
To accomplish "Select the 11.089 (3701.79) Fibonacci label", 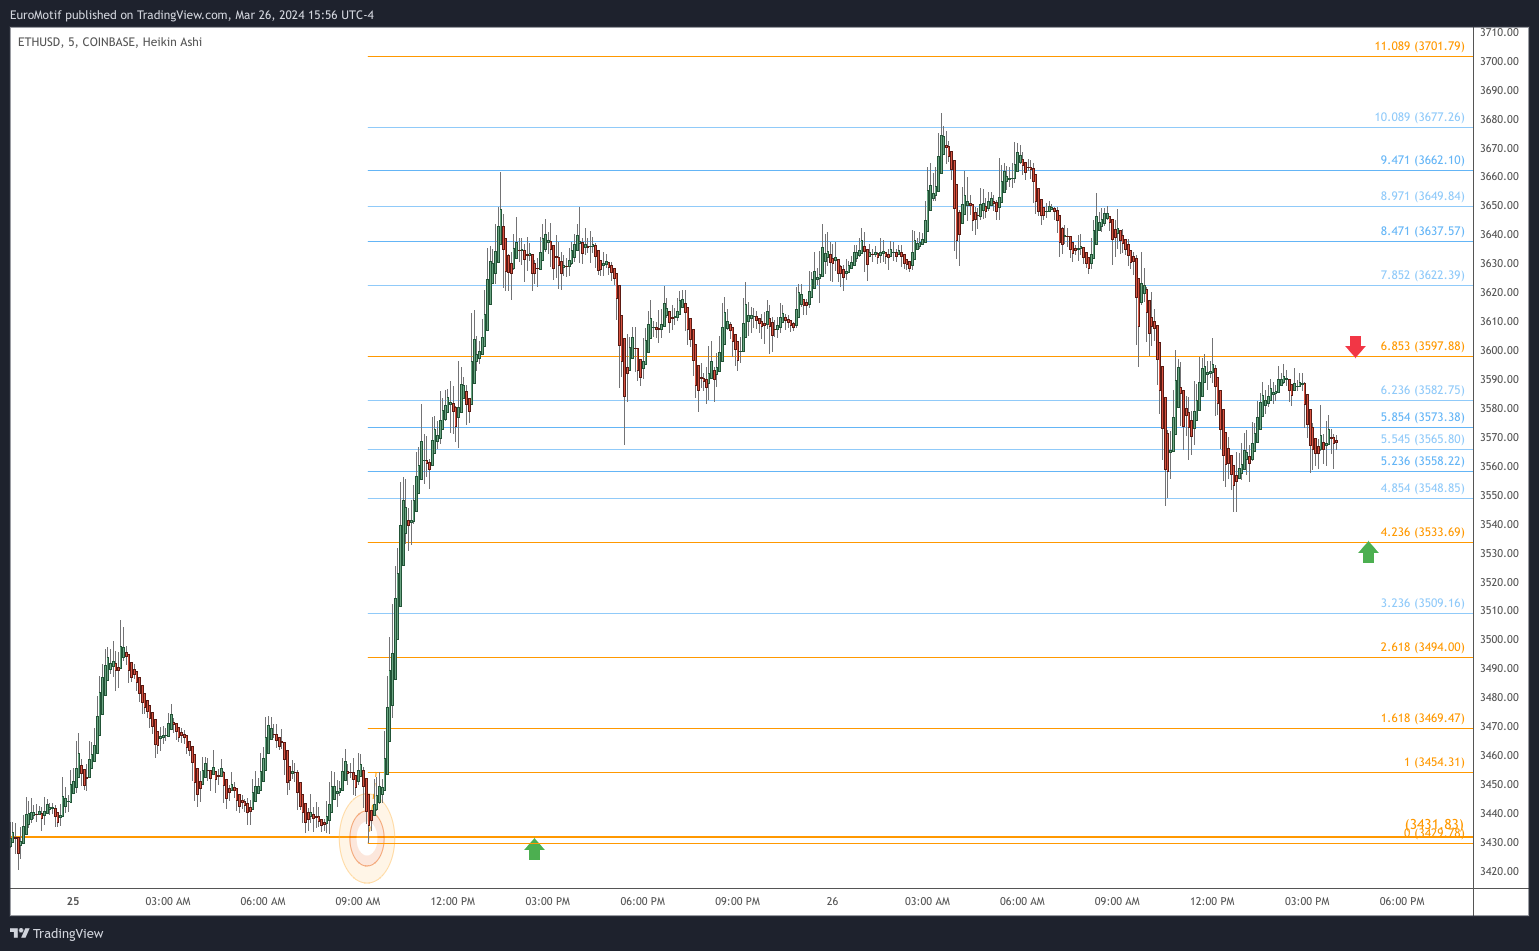I will 1419,46.
